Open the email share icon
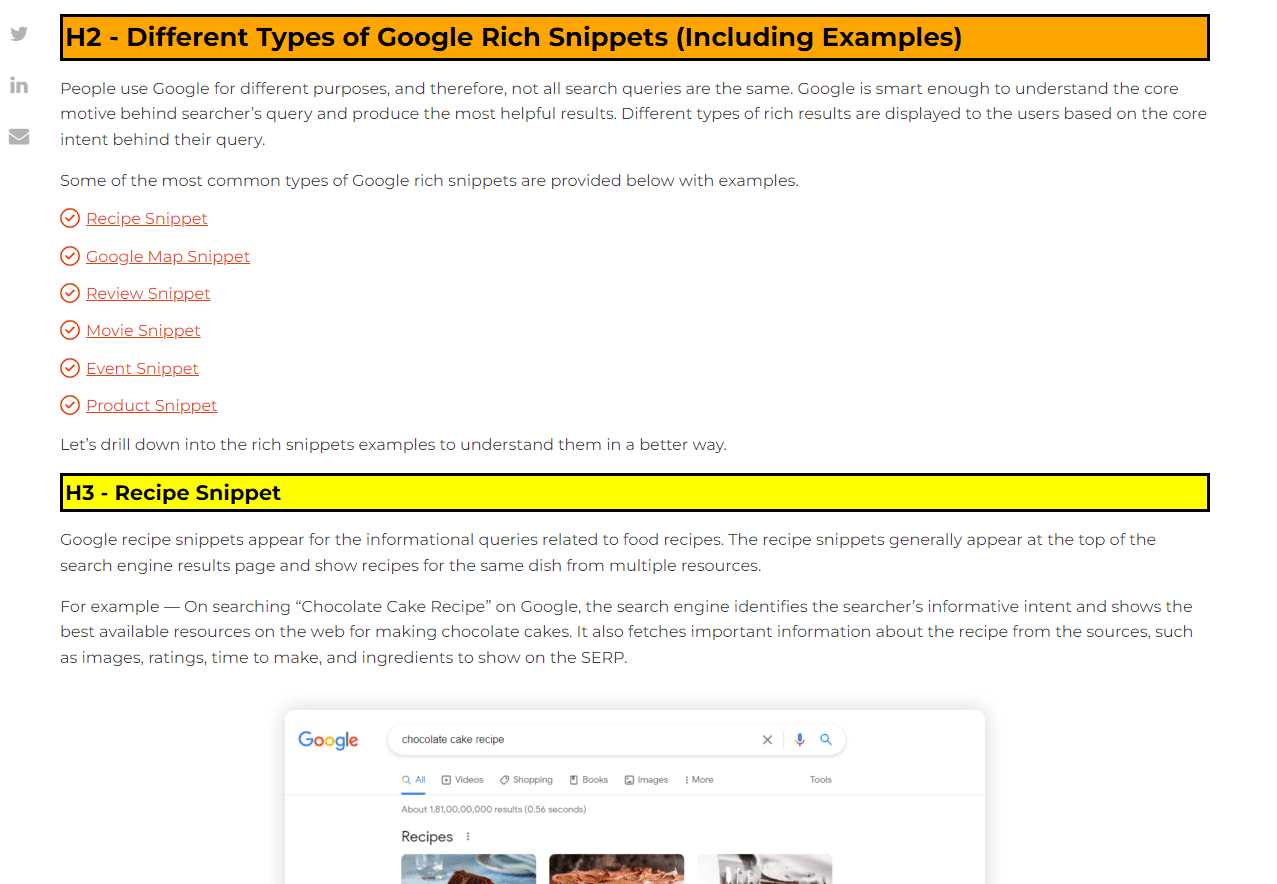This screenshot has height=884, width=1277. [18, 136]
